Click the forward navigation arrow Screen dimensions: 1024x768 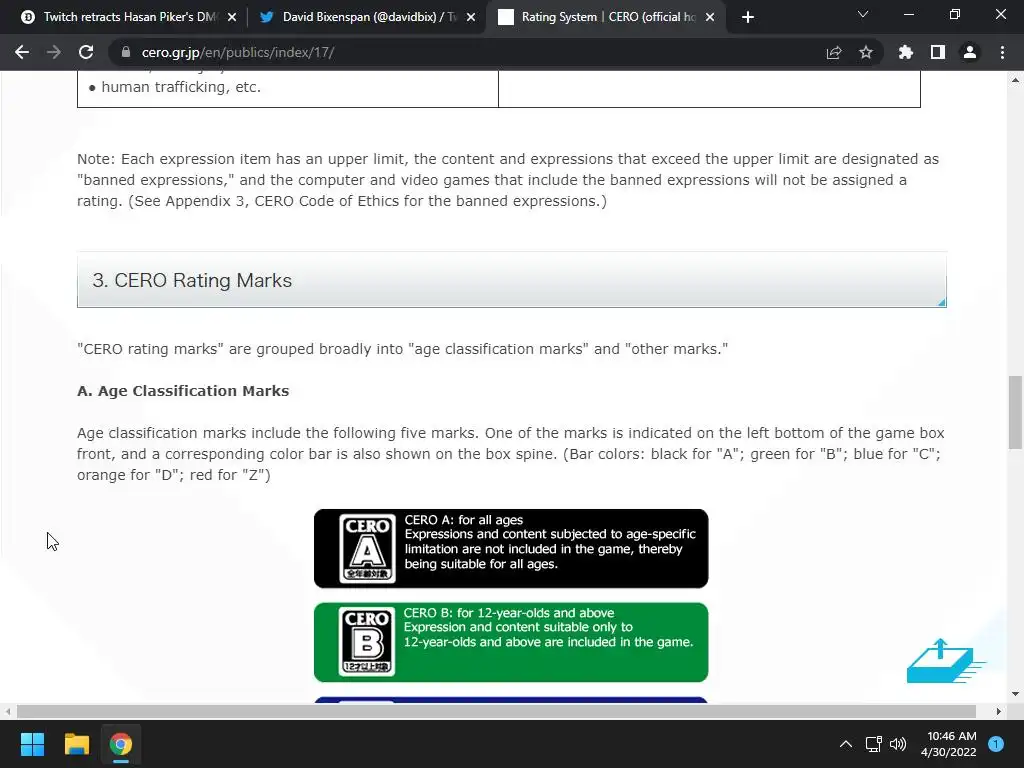(x=54, y=52)
